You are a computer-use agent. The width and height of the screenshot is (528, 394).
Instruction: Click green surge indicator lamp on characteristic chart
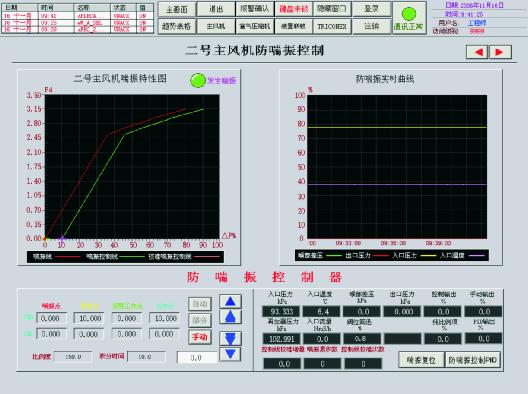coord(198,80)
